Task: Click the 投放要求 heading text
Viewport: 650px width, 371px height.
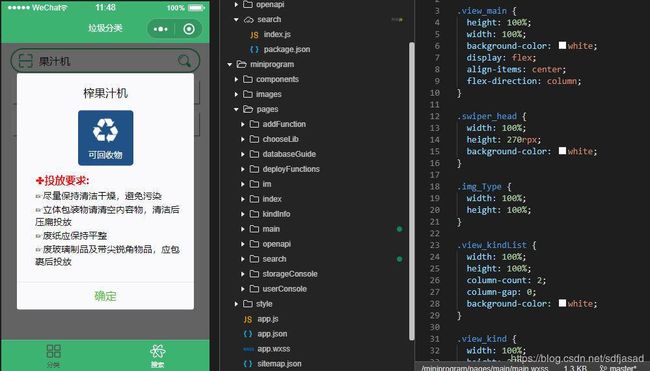Action: coord(63,180)
